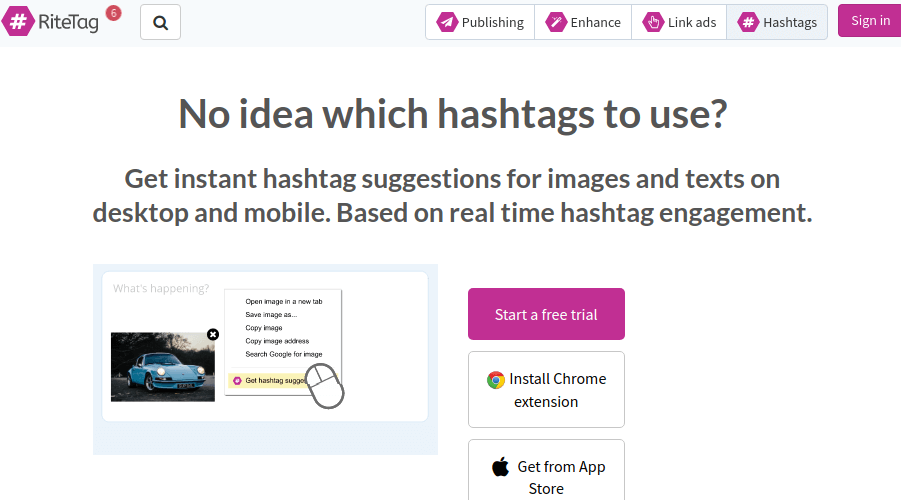Screen dimensions: 901x500
Task: Select "Copy image address" context entry
Action: [x=277, y=341]
